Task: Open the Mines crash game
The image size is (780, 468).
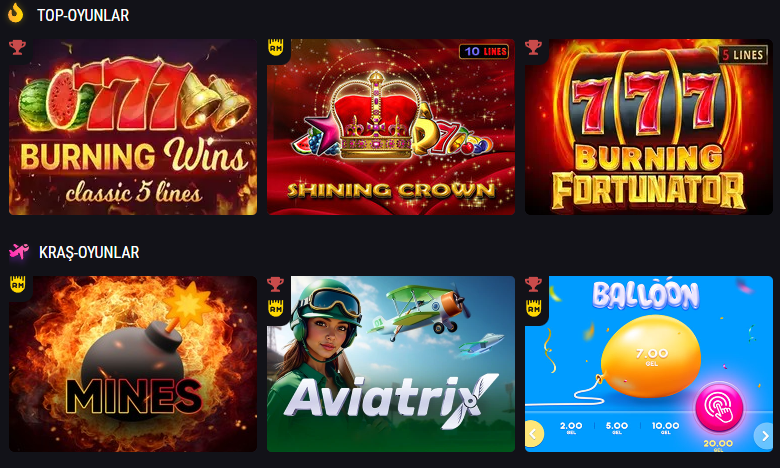Action: tap(133, 364)
